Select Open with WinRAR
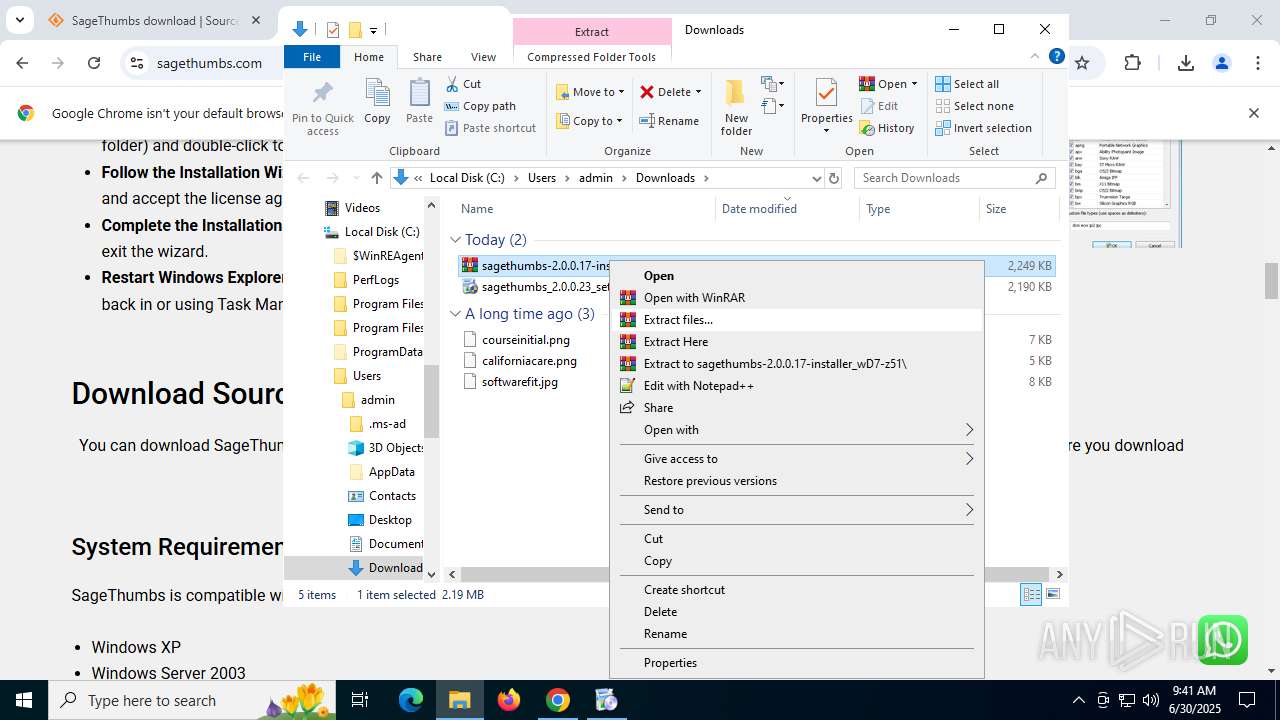The image size is (1280, 720). coord(797,298)
